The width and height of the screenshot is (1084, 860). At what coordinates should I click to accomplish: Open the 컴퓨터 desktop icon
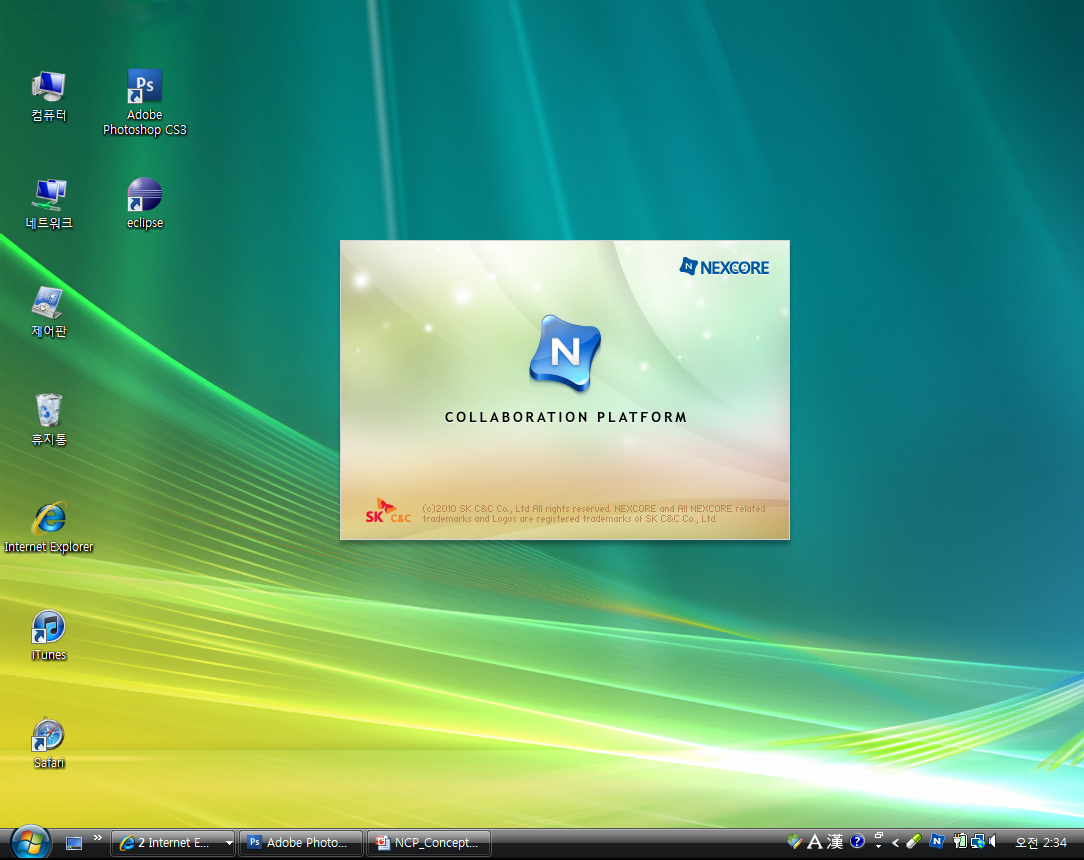tap(48, 96)
